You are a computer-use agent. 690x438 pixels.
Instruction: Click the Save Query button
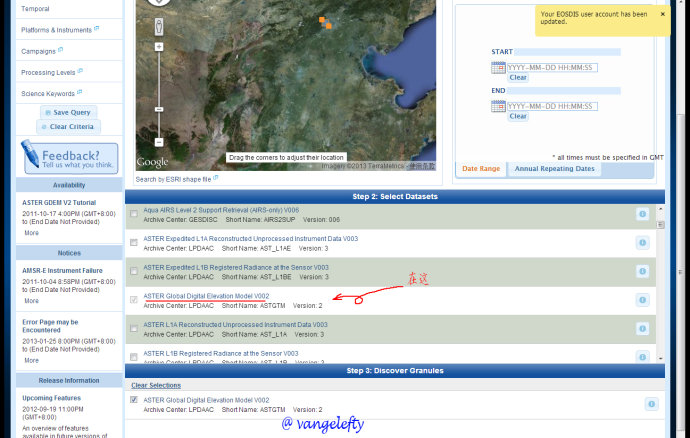coord(68,112)
